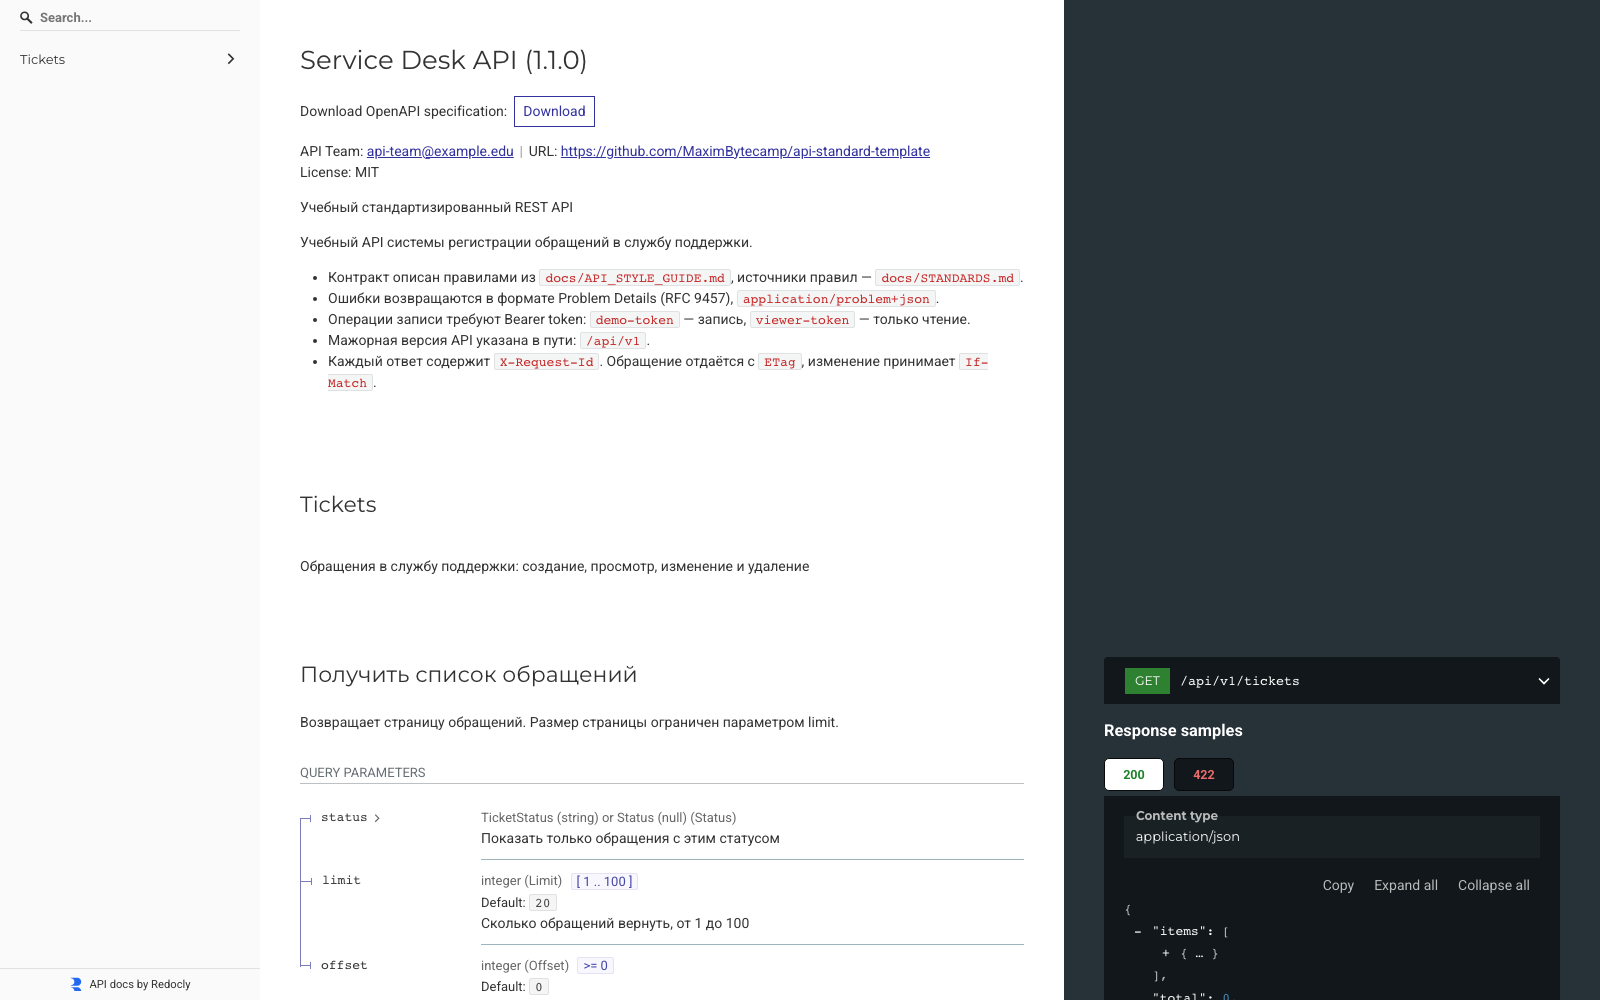Image resolution: width=1600 pixels, height=1000 pixels.
Task: Select the 422 response sample tab
Action: [1204, 774]
